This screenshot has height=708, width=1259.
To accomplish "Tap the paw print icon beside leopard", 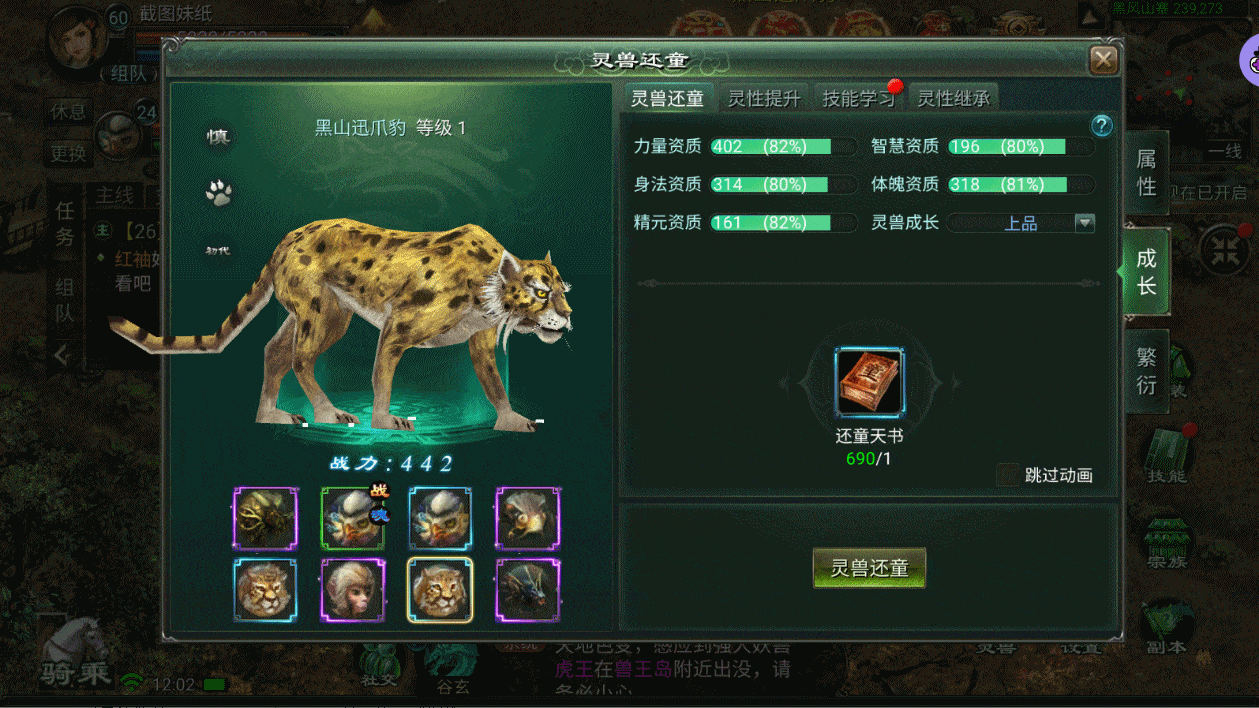I will point(218,192).
